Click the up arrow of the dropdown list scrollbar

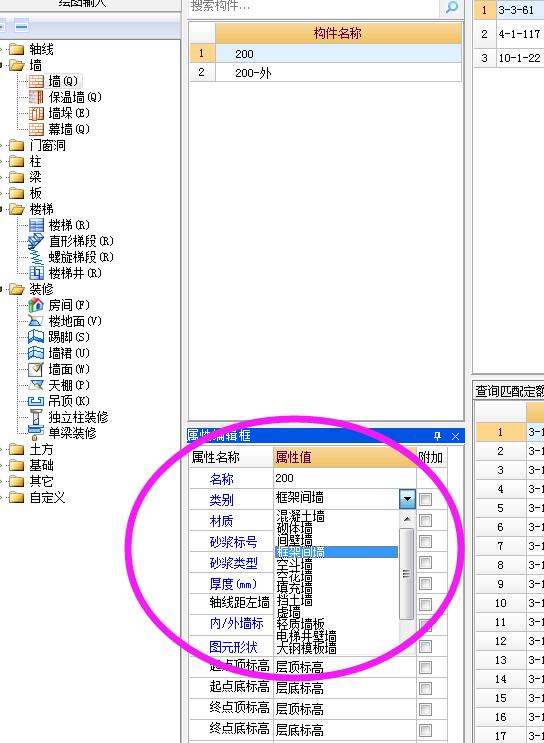tap(407, 519)
